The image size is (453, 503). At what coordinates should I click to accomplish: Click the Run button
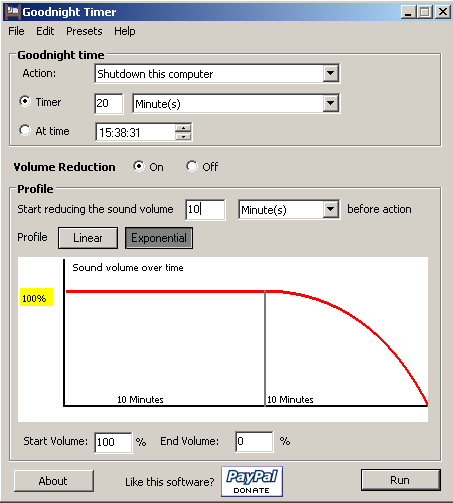[400, 480]
